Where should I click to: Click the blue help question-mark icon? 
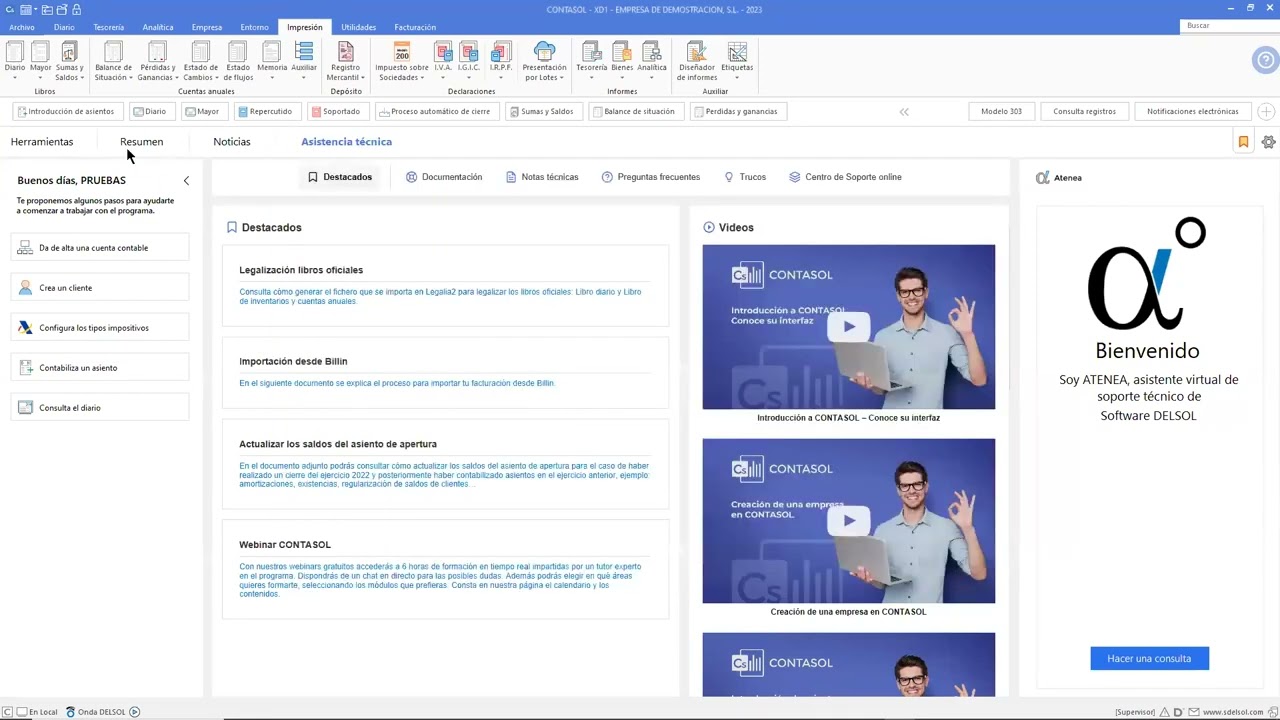point(1265,60)
